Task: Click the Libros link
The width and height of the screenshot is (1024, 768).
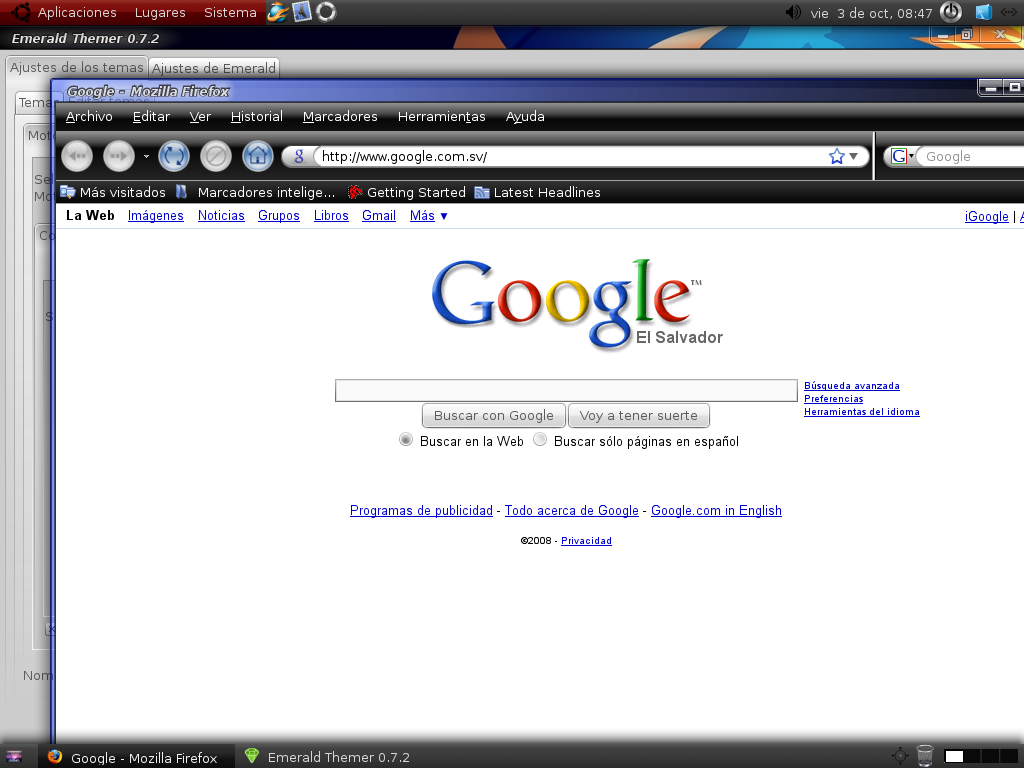Action: click(331, 216)
